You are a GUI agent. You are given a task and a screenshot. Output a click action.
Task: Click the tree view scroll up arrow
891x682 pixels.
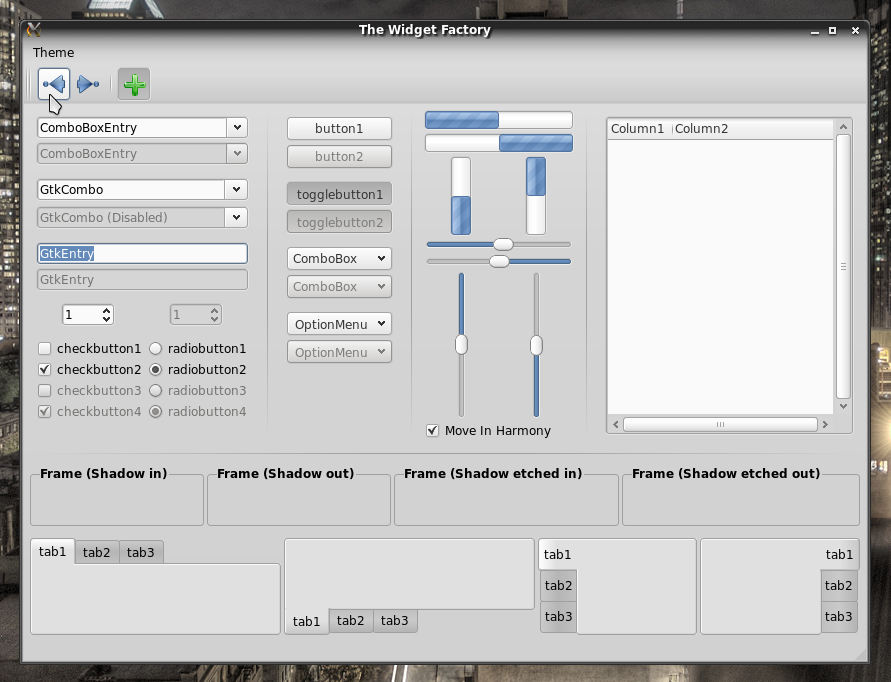tap(843, 127)
